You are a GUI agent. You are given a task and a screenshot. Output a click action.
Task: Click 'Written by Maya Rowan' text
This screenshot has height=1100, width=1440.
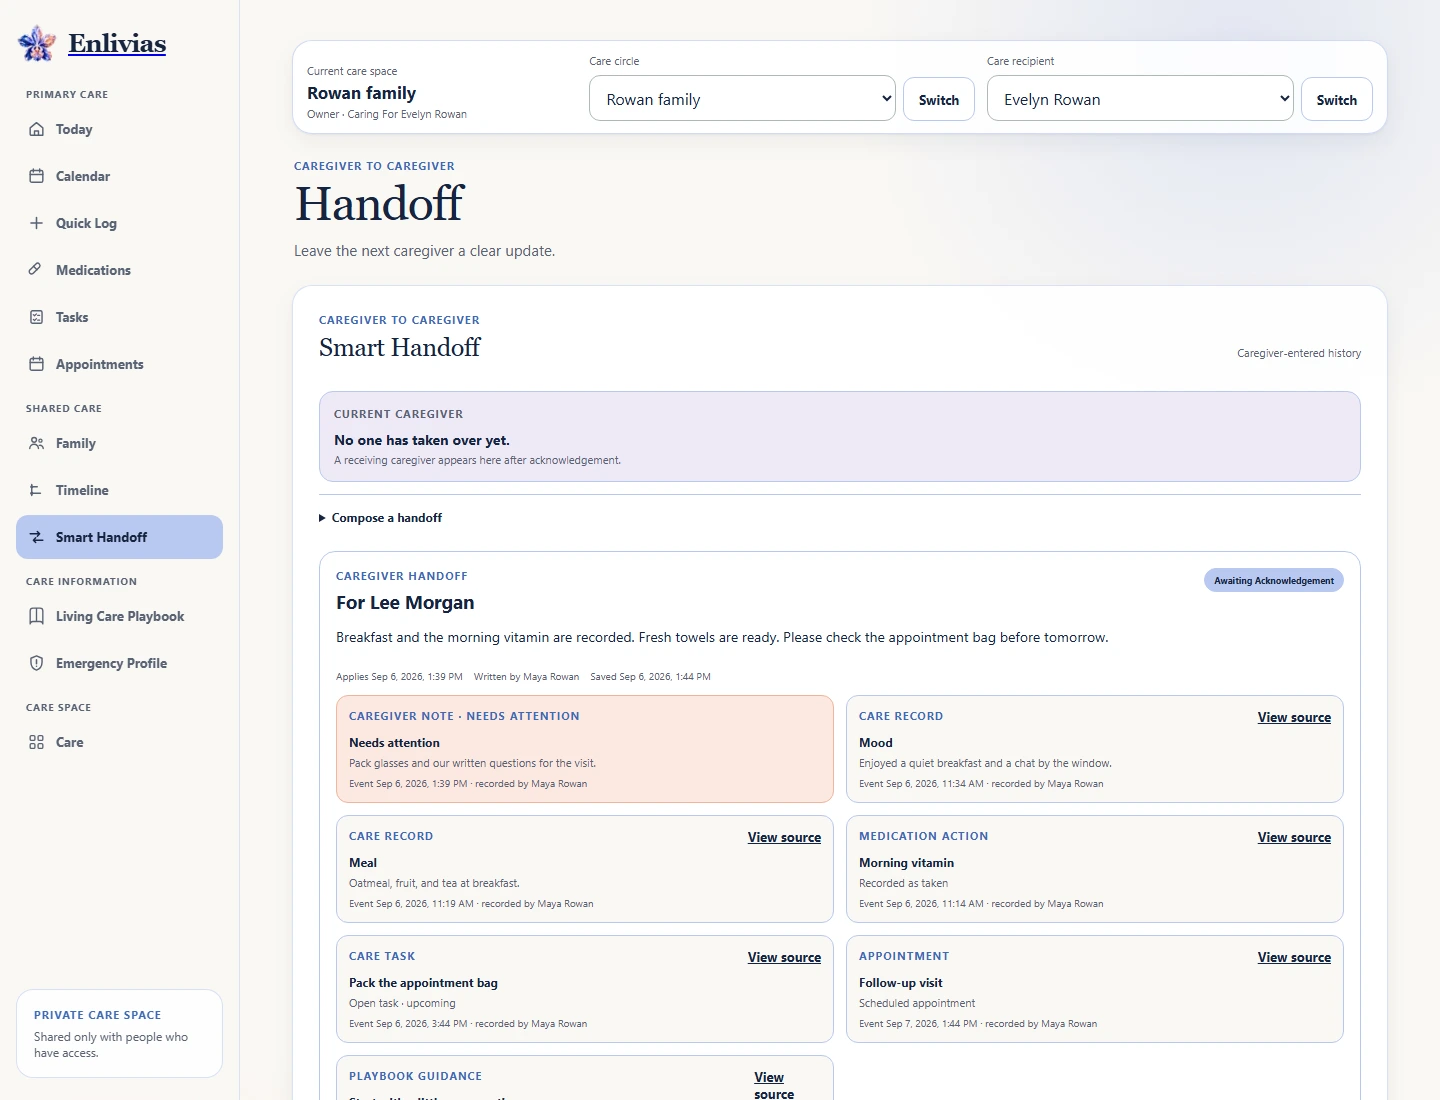(x=526, y=677)
